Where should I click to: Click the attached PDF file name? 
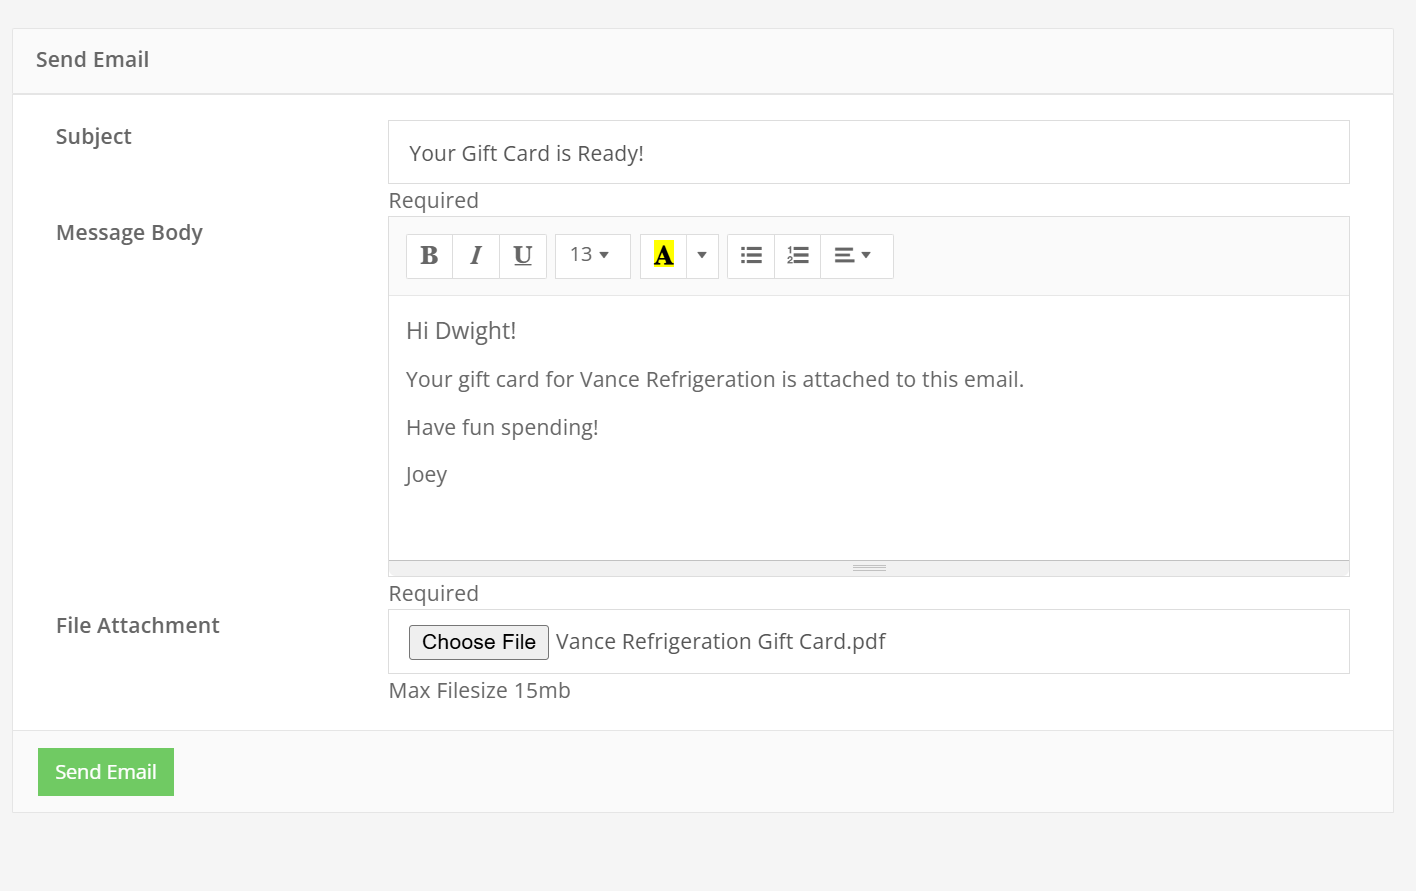click(x=720, y=642)
